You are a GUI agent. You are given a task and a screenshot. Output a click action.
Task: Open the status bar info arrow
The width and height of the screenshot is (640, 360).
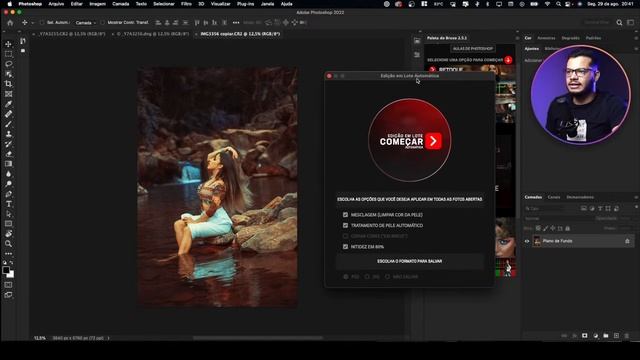[x=108, y=338]
